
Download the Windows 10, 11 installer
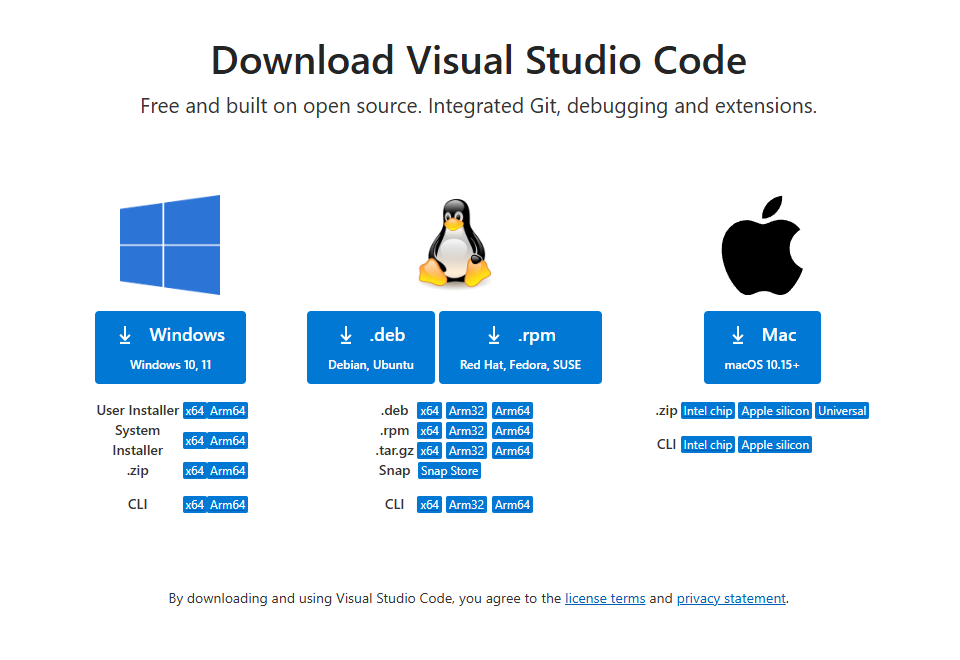[x=170, y=348]
